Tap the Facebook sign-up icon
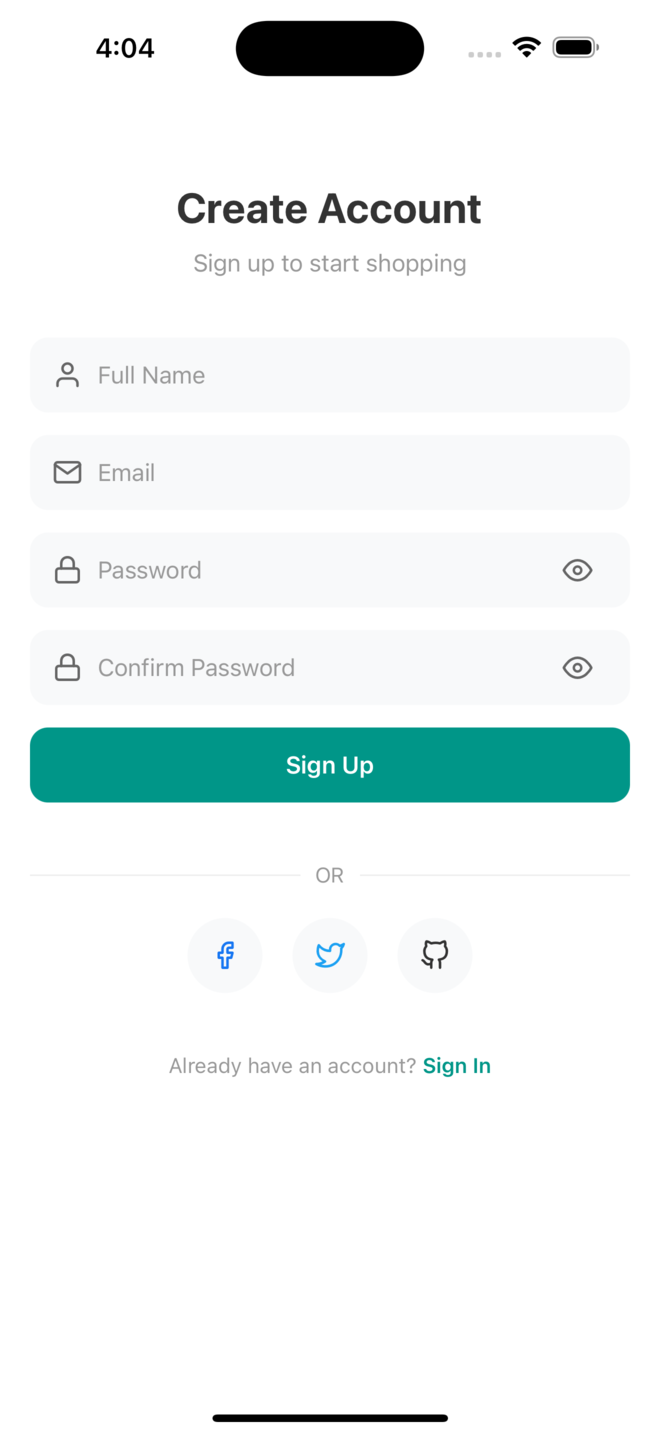Viewport: 660px width, 1434px height. (x=225, y=955)
